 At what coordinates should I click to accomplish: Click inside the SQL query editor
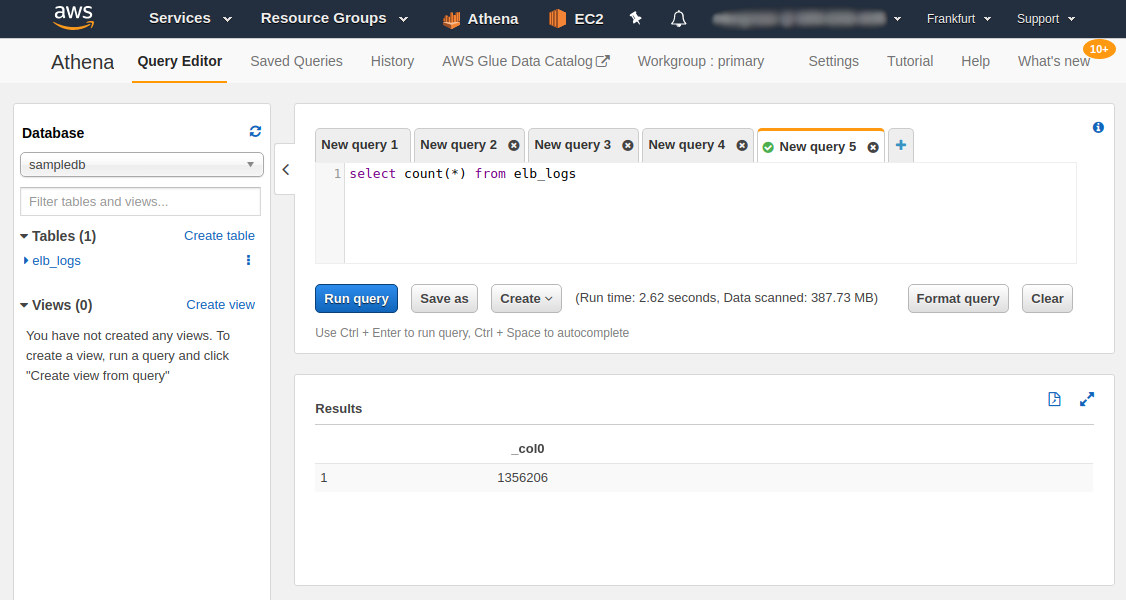pos(709,213)
